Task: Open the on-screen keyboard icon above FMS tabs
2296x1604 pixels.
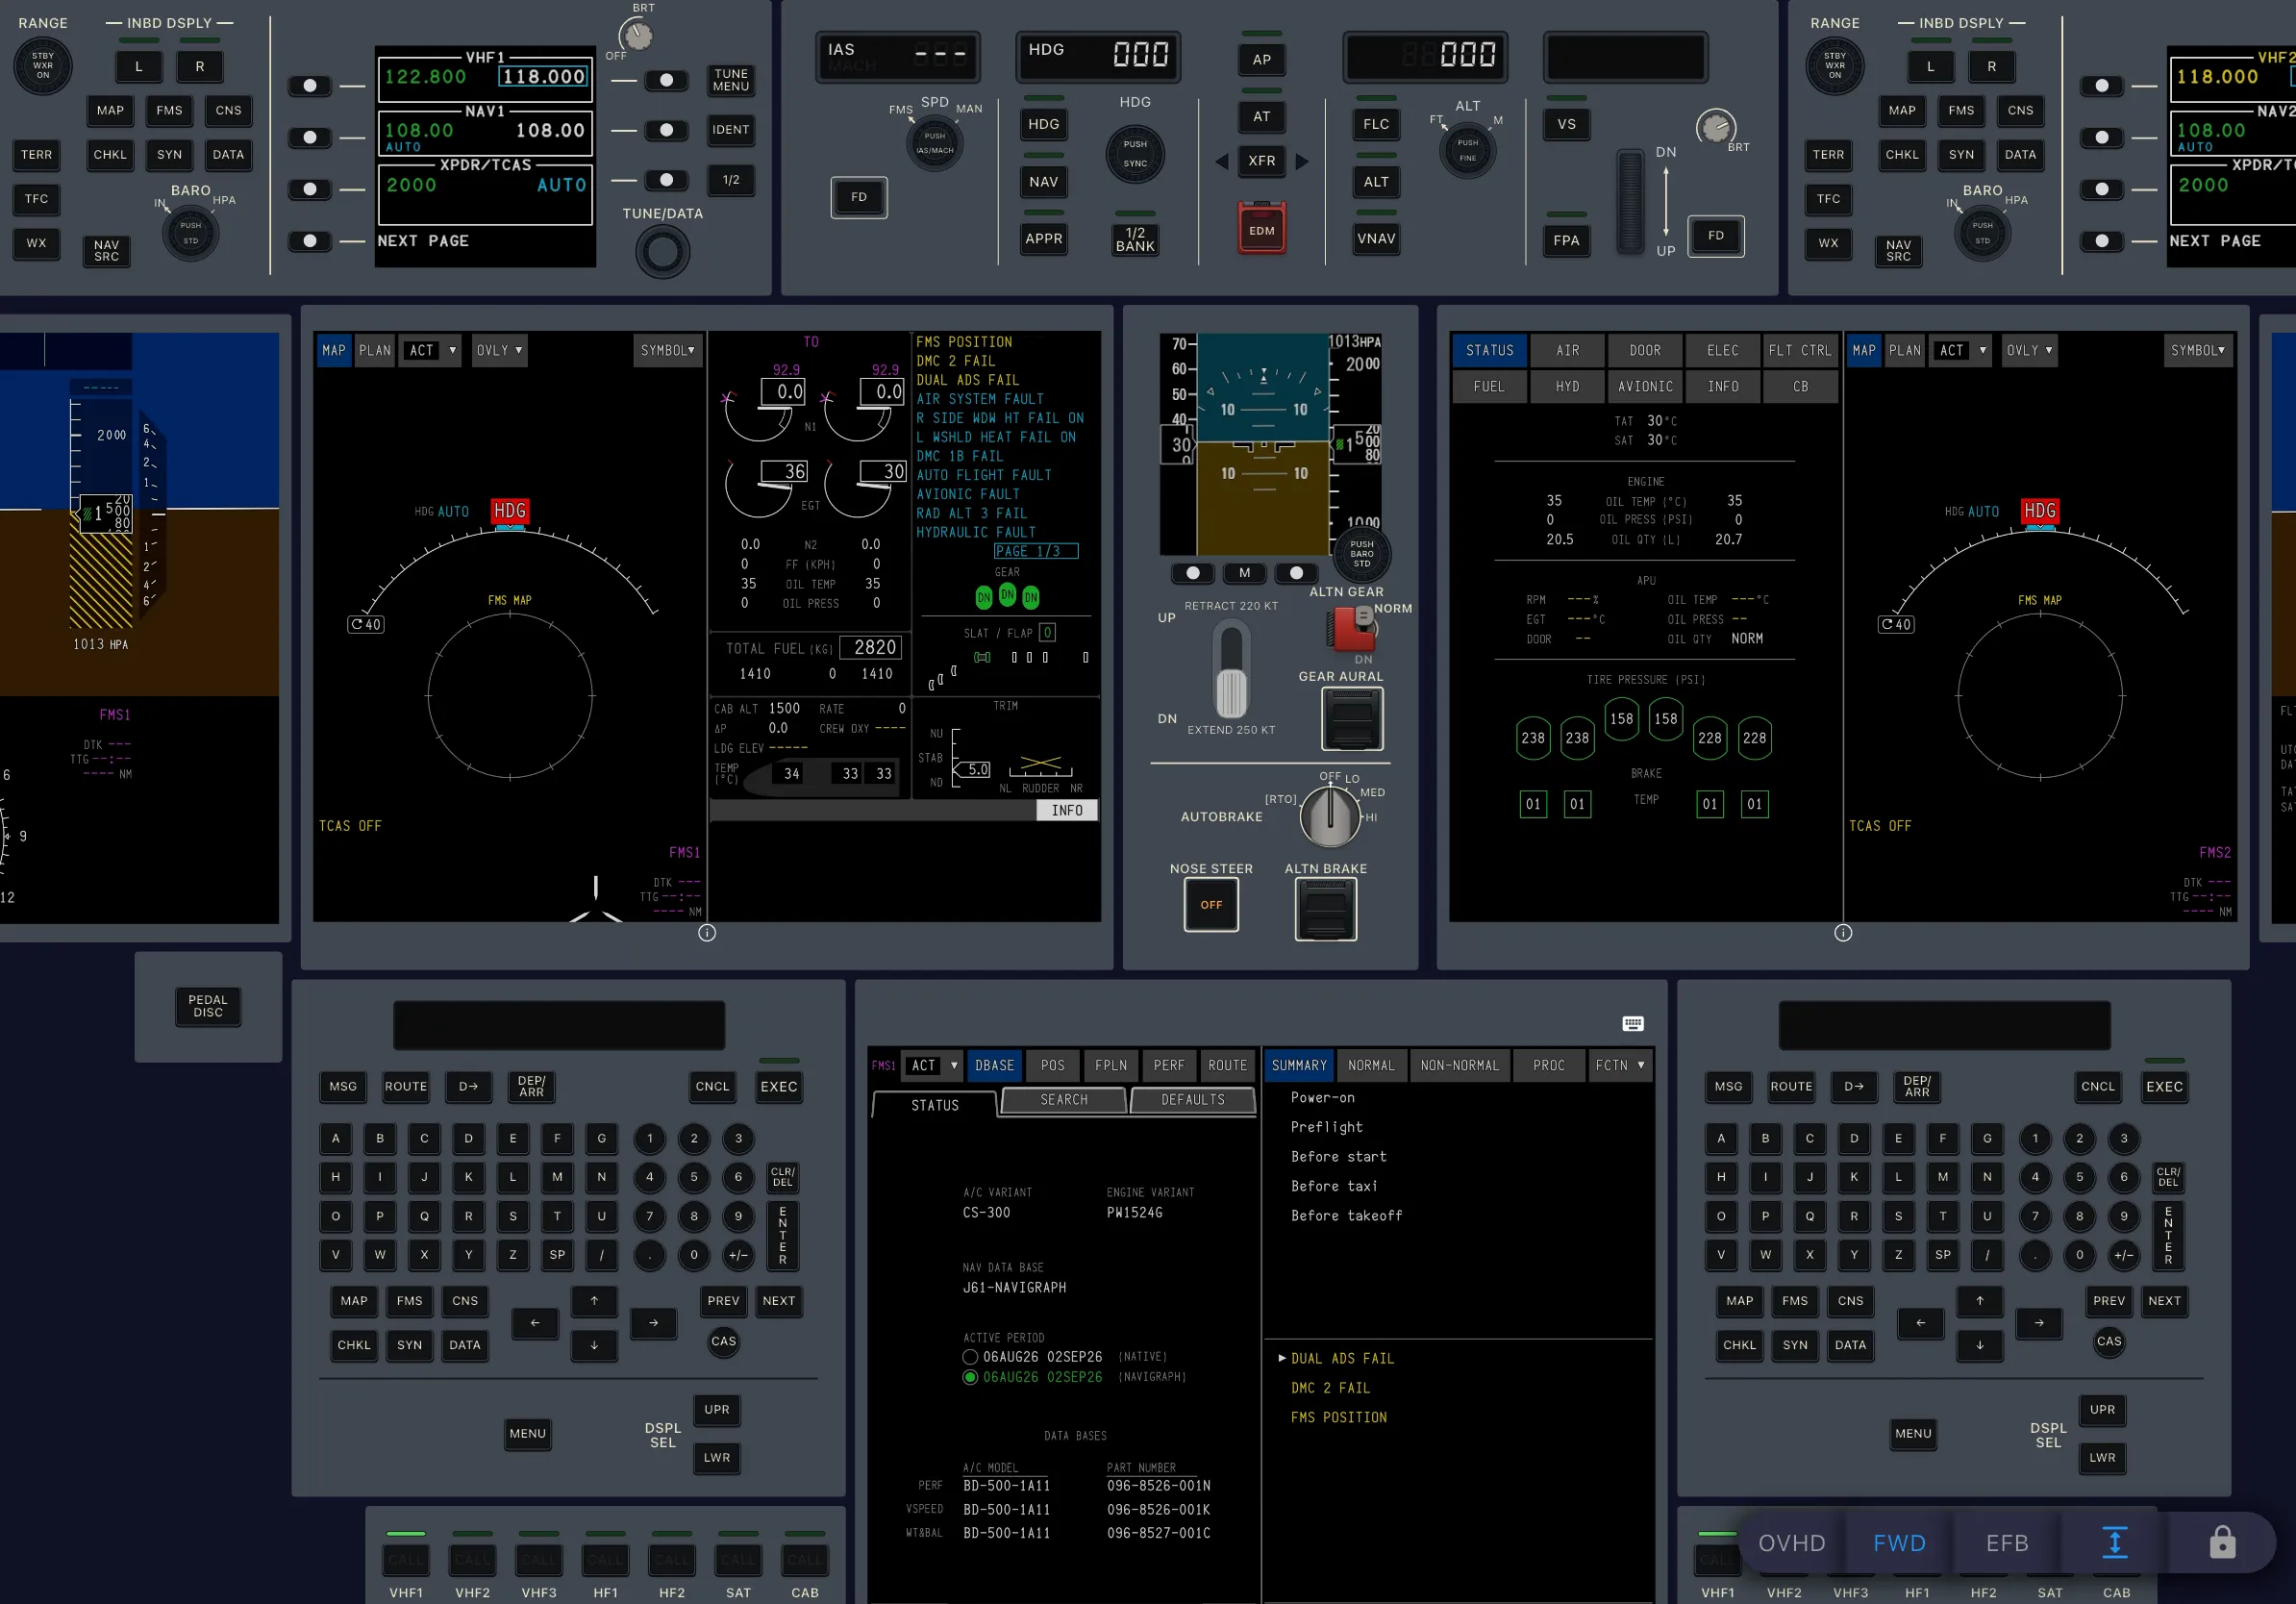Action: tap(1632, 1023)
